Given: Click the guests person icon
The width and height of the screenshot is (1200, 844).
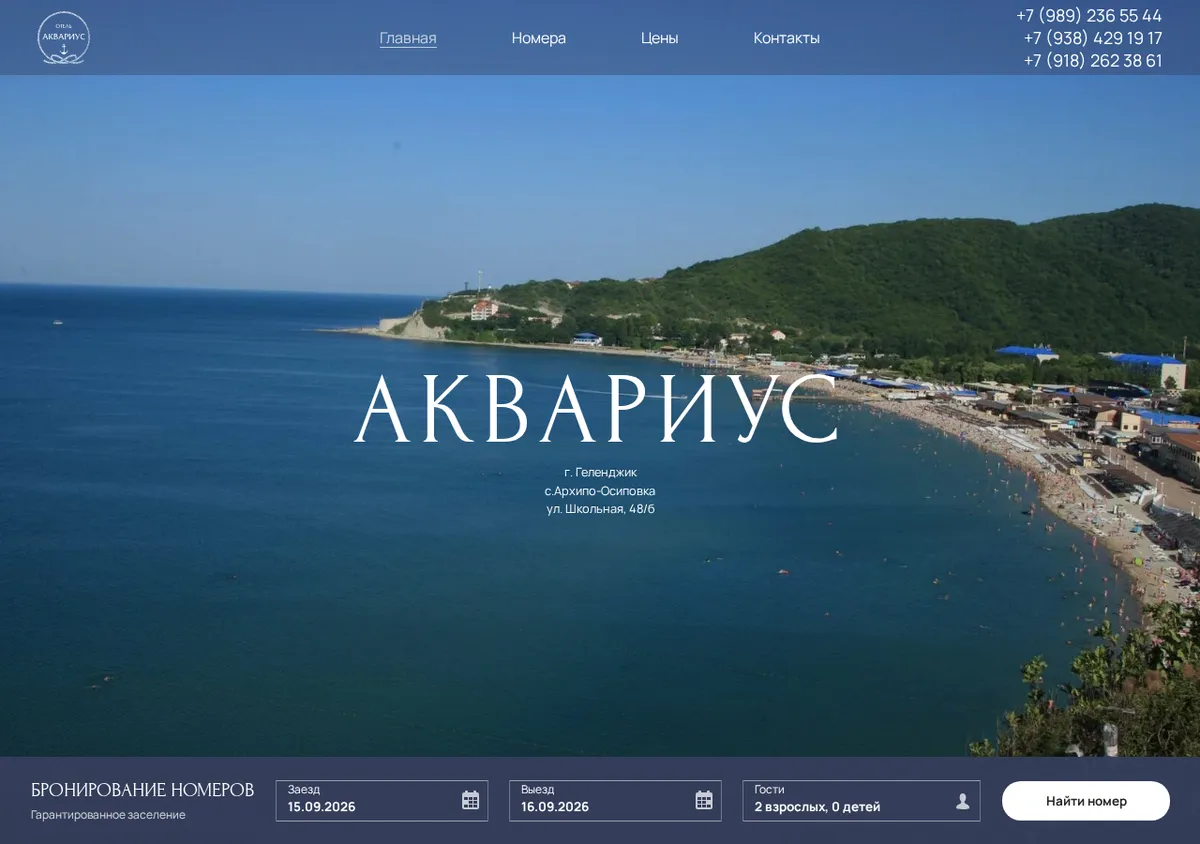Looking at the screenshot, I should [x=963, y=801].
